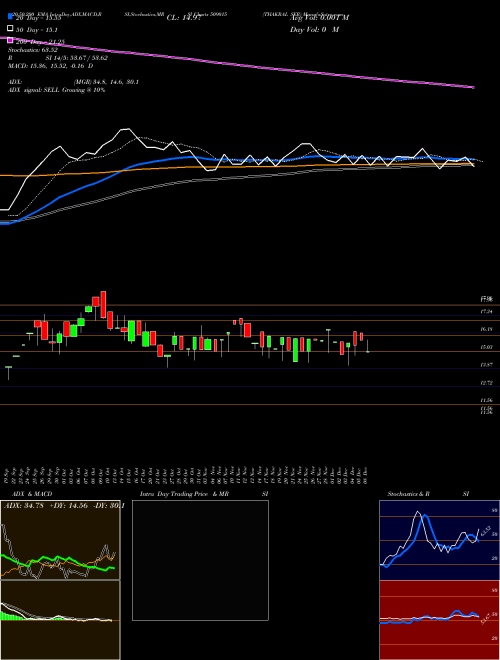Click the 15.03 price axis label
This screenshot has width=500, height=660.
(x=486, y=347)
